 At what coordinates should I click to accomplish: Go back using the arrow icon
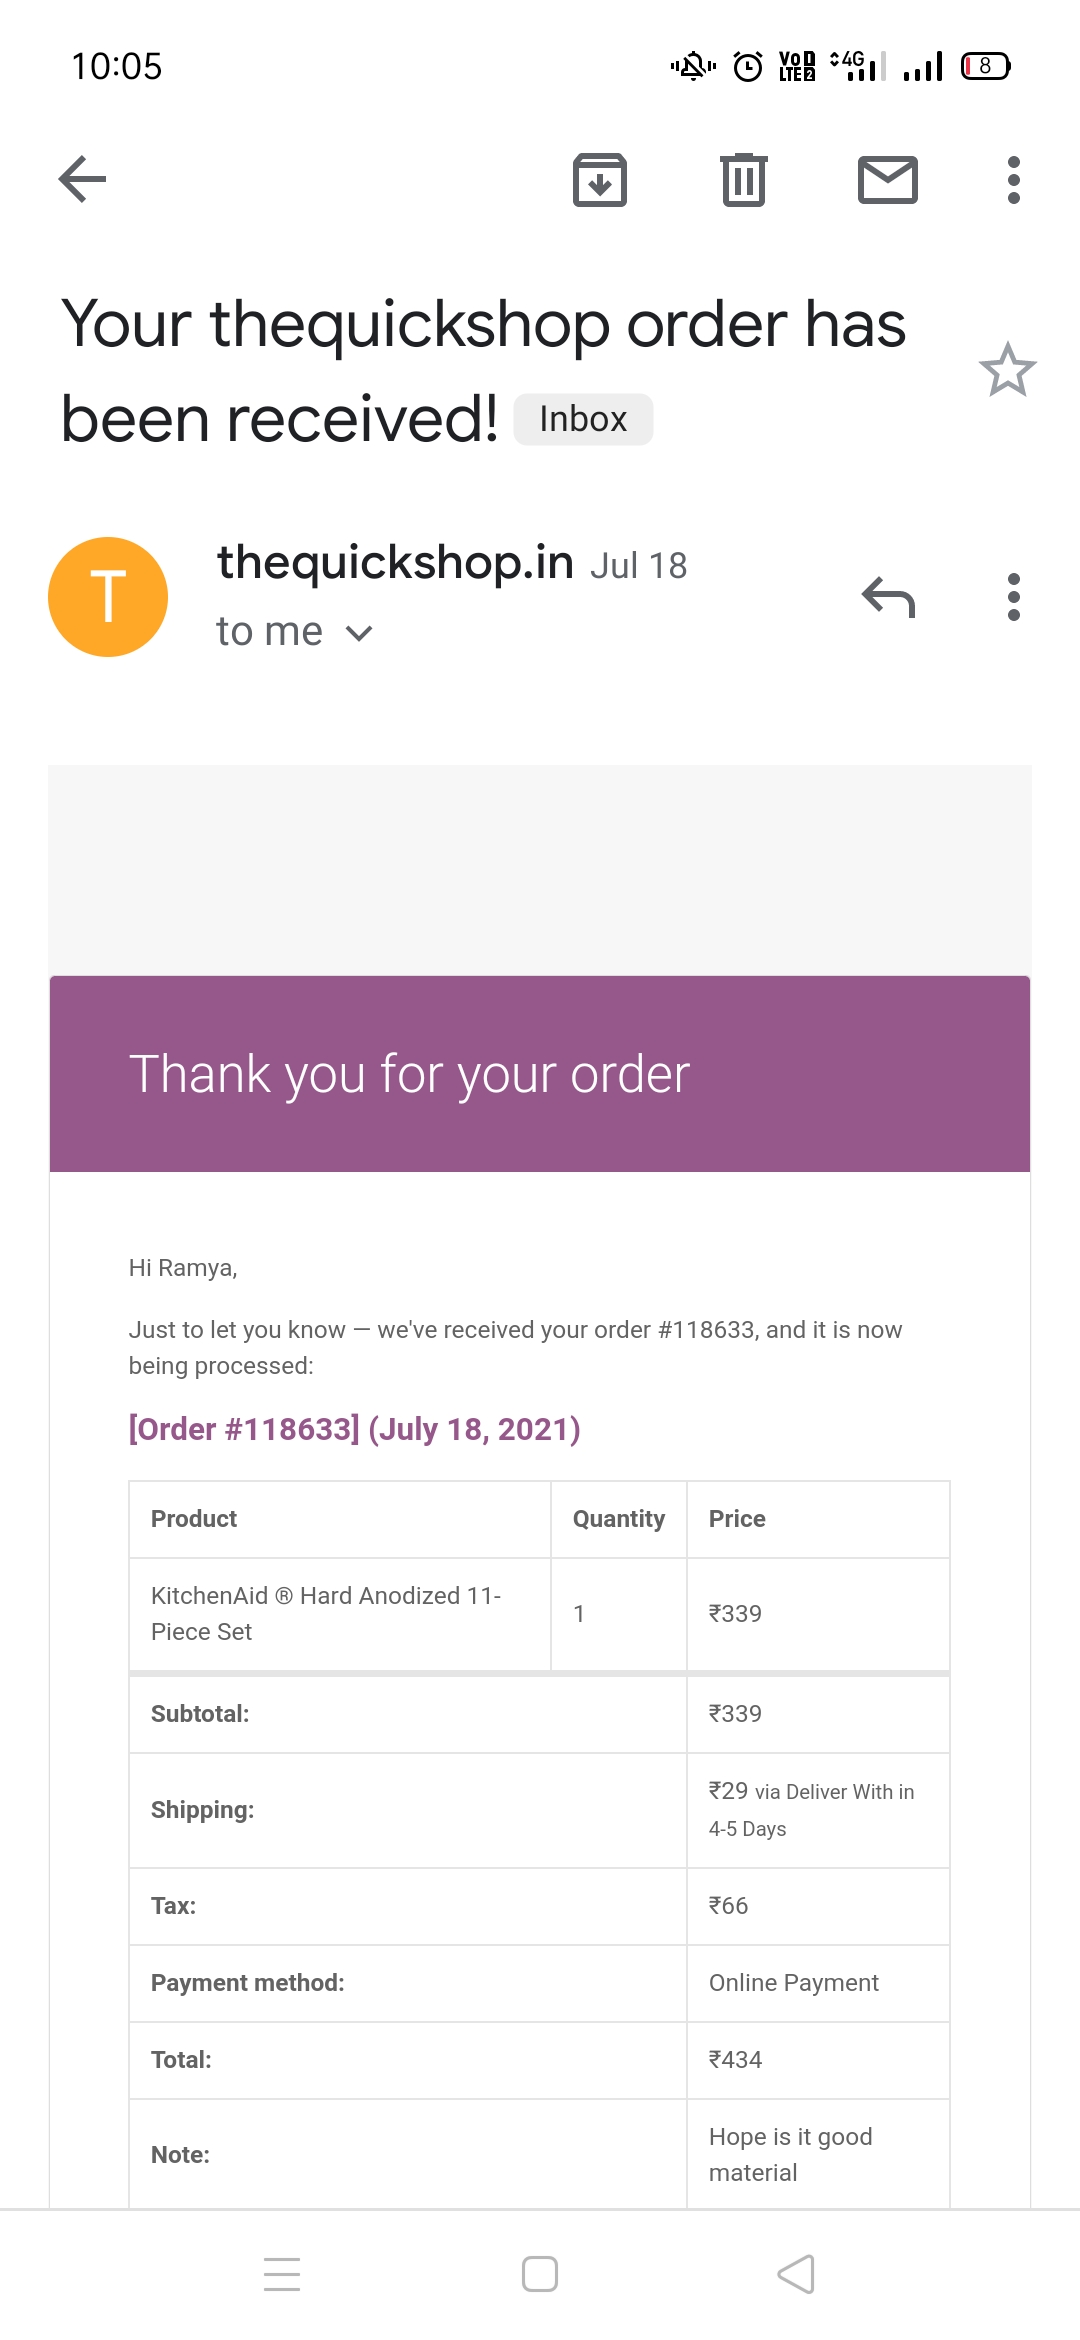(x=83, y=180)
